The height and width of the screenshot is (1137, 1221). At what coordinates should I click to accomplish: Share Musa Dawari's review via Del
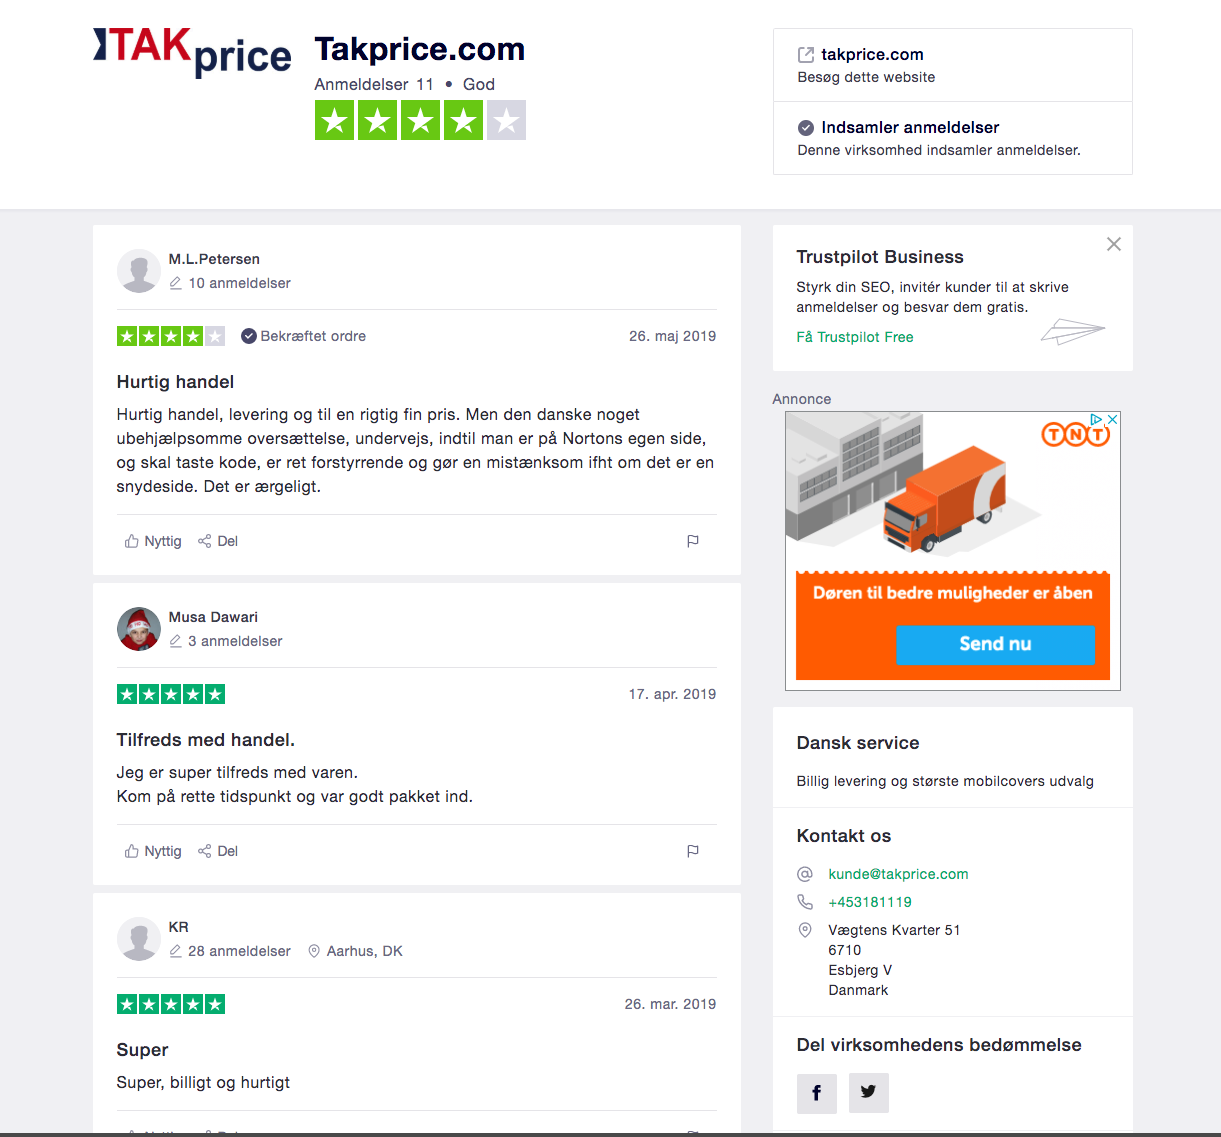218,851
